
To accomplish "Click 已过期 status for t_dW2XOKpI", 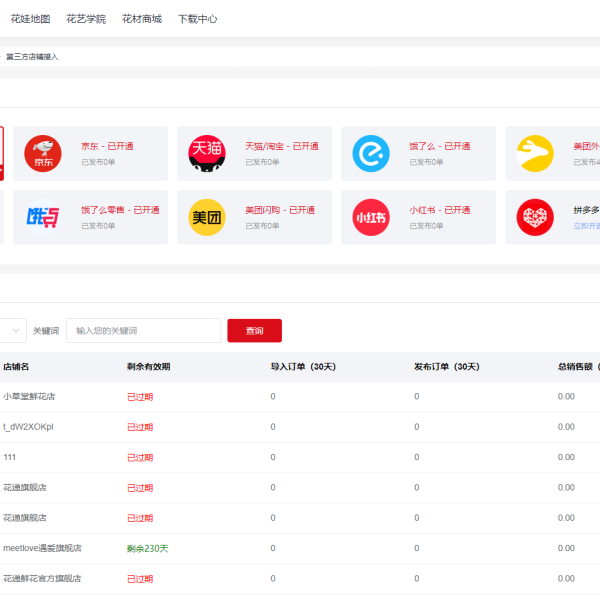I will tap(140, 427).
